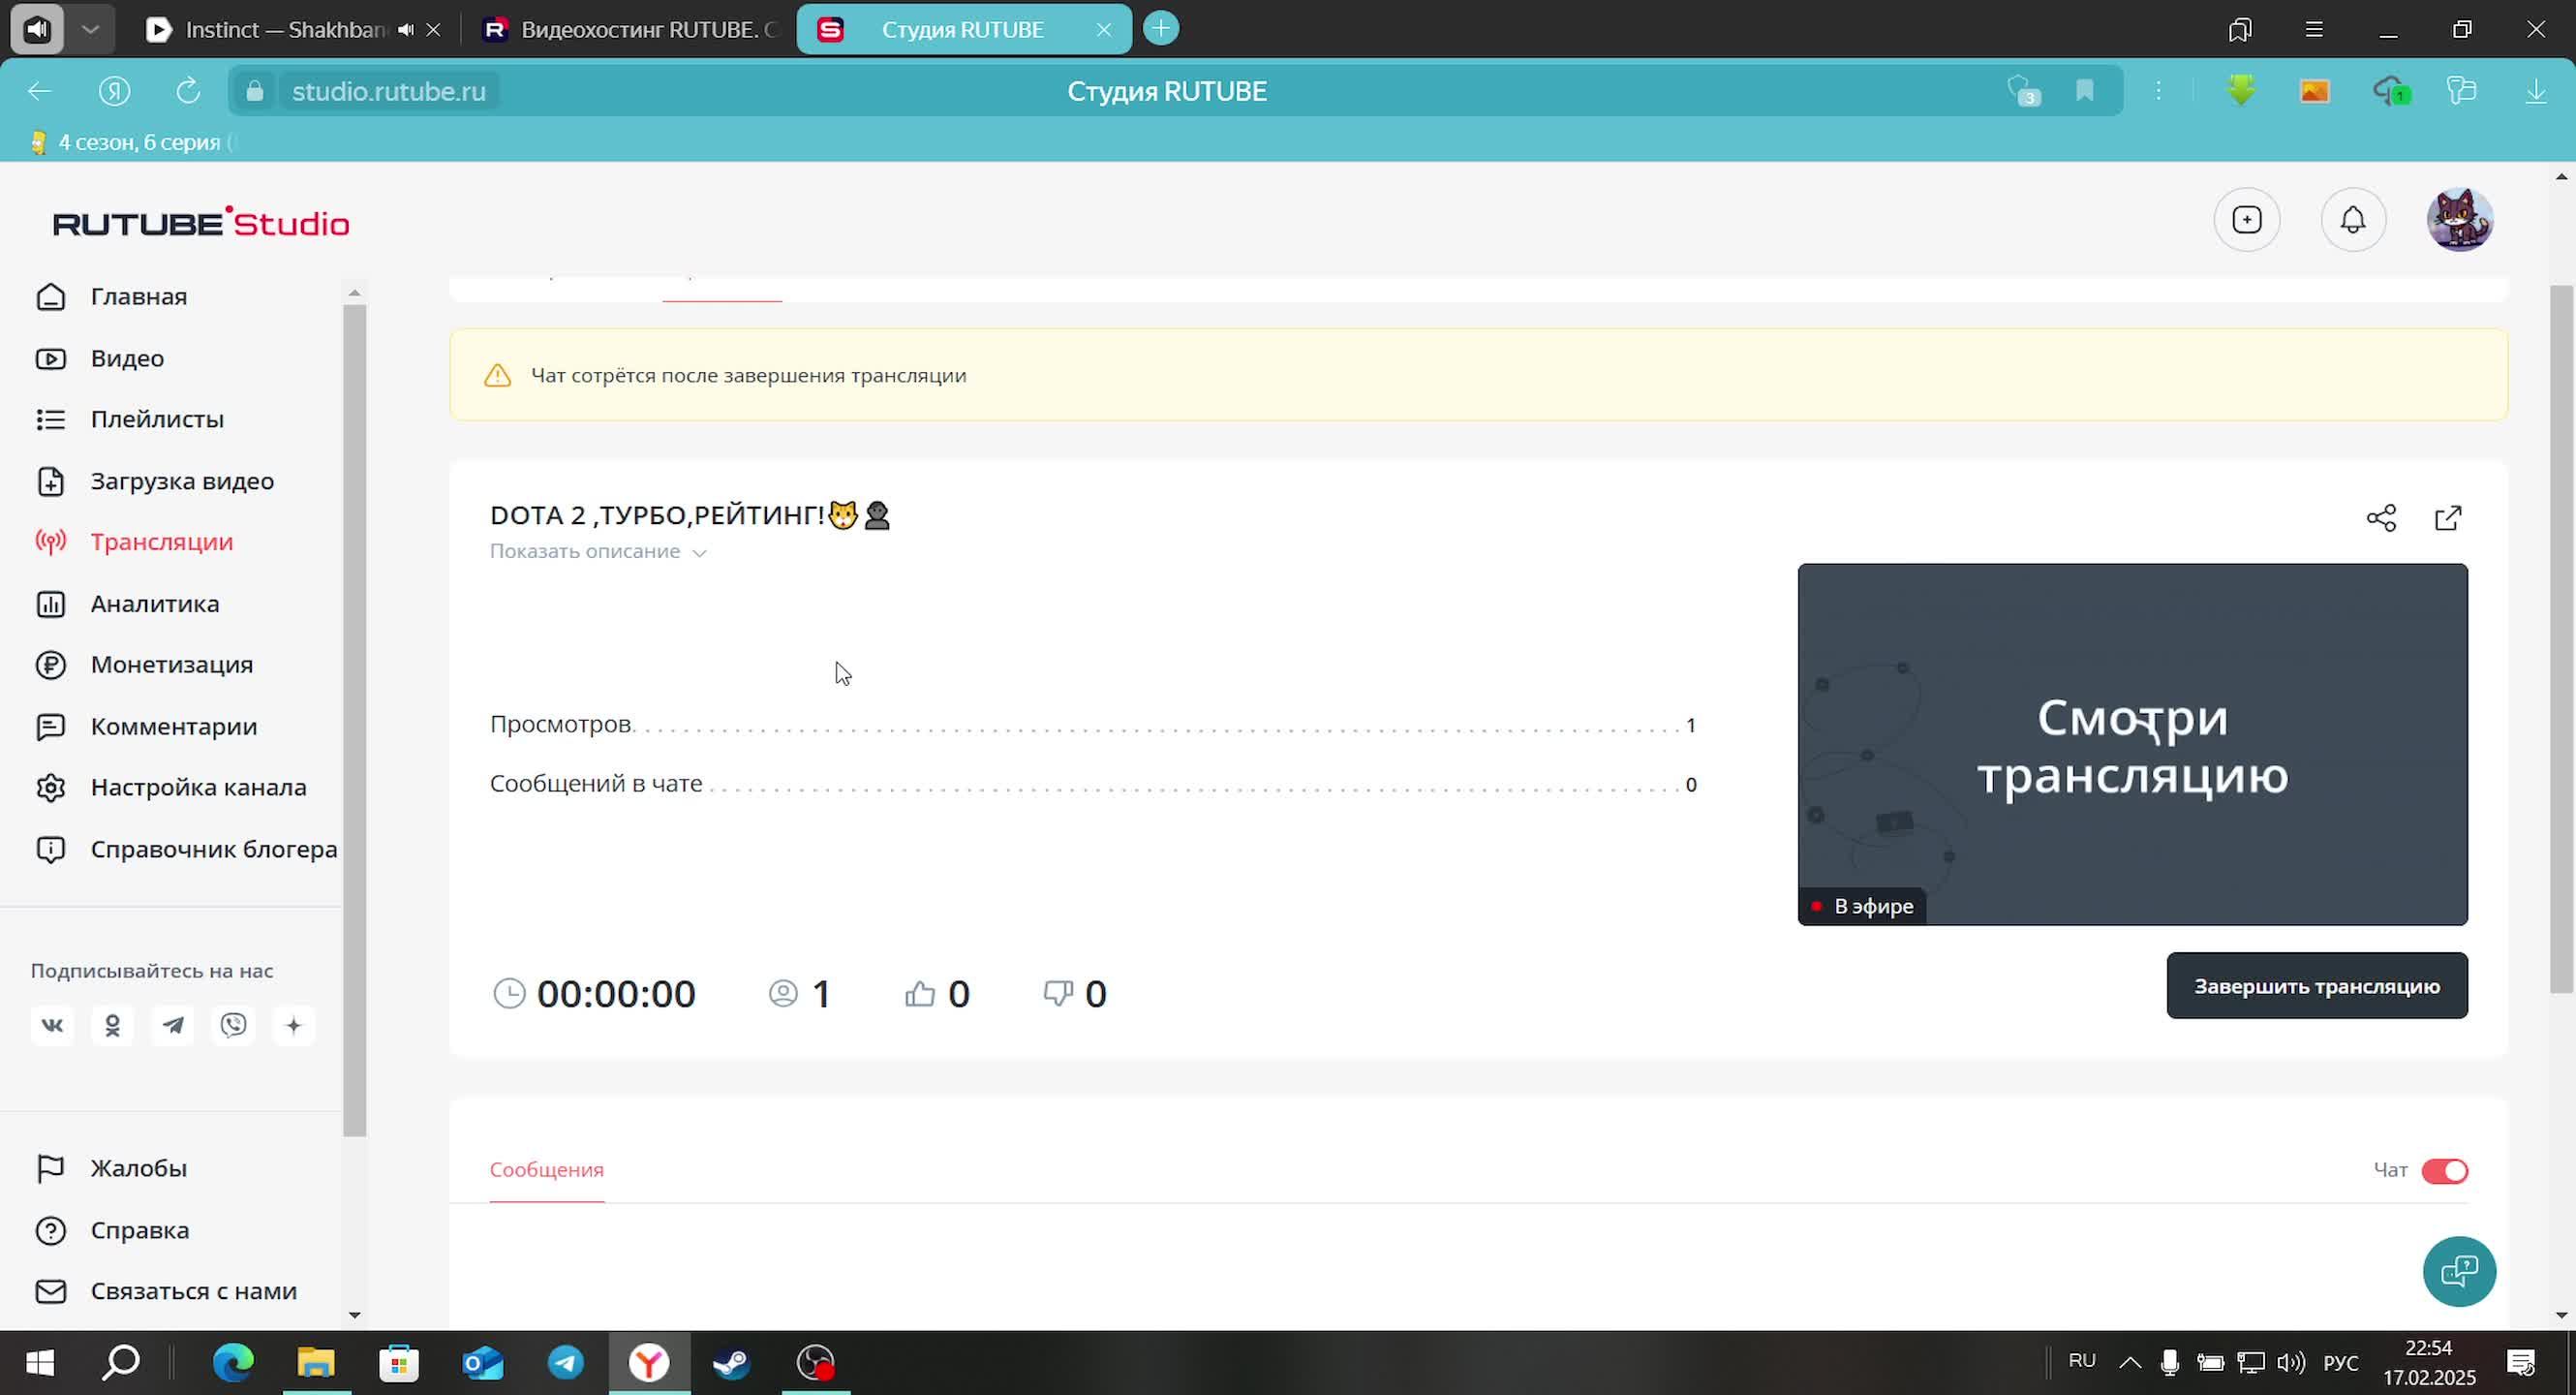Open Справка help page

[113, 1231]
